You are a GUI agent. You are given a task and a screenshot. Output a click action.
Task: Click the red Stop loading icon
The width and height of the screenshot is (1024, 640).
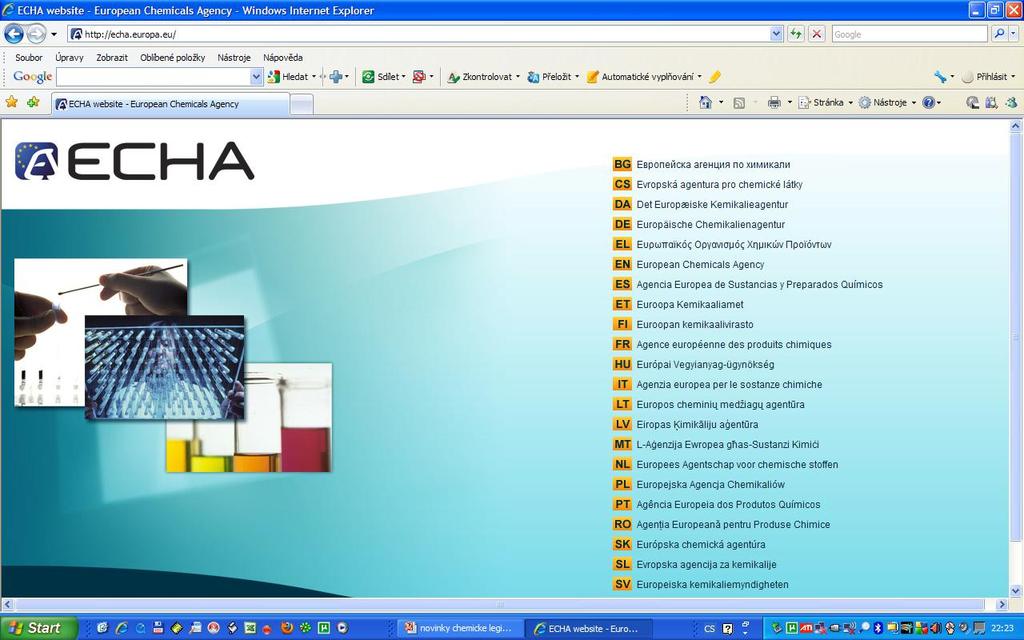pyautogui.click(x=816, y=34)
